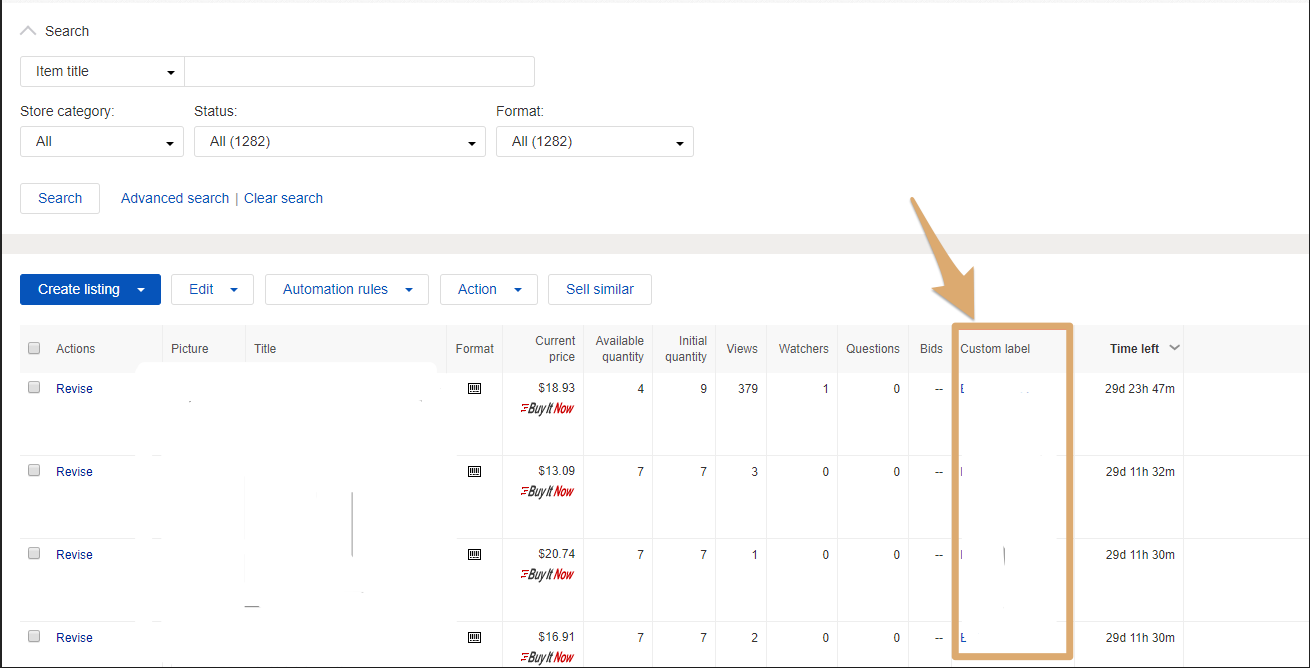Click the Time left sort arrow icon
The image size is (1310, 668).
pos(1174,348)
